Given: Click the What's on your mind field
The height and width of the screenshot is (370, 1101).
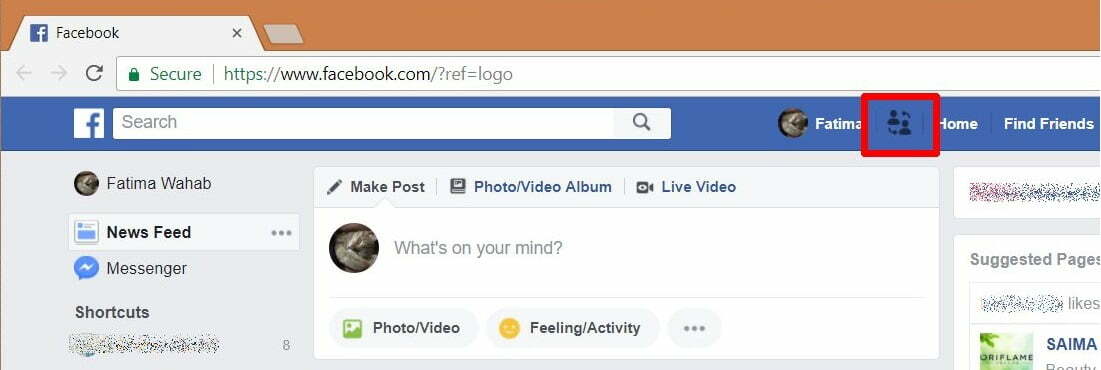Looking at the screenshot, I should click(477, 248).
